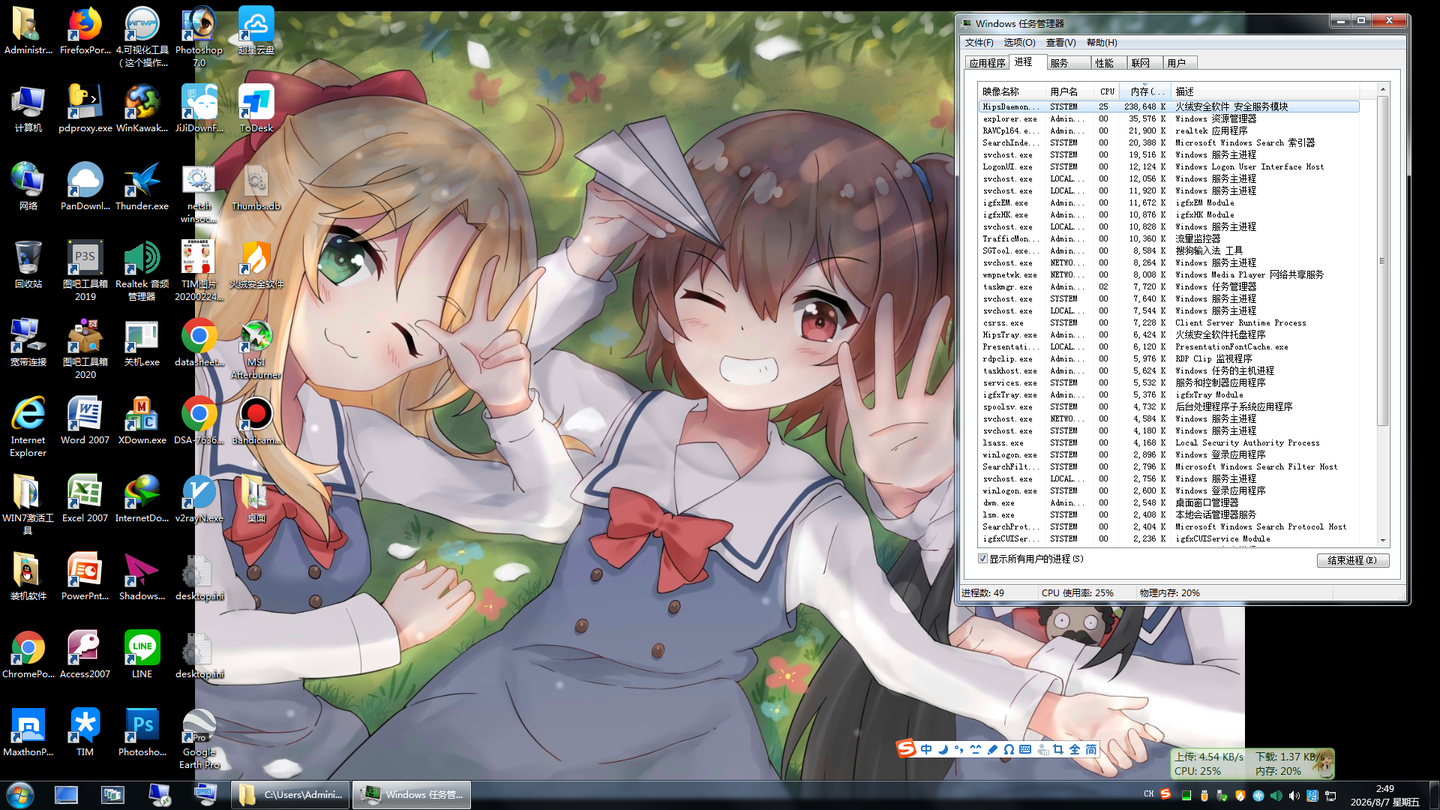
Task: Open the 选项(O) menu
Action: coord(1019,43)
